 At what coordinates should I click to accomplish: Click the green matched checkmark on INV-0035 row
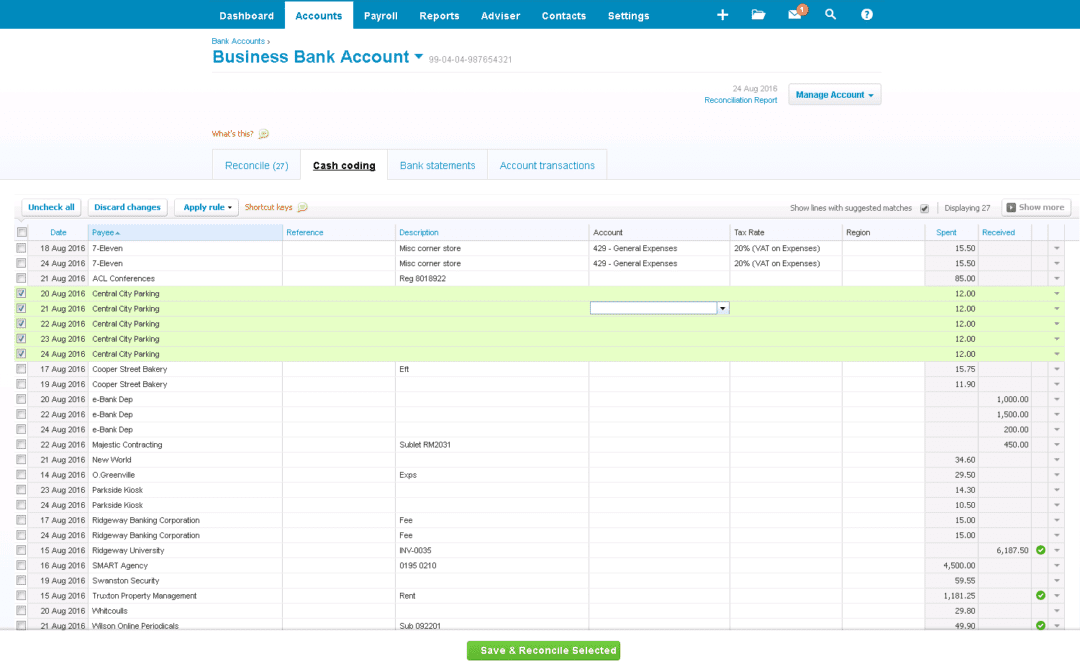click(1040, 550)
